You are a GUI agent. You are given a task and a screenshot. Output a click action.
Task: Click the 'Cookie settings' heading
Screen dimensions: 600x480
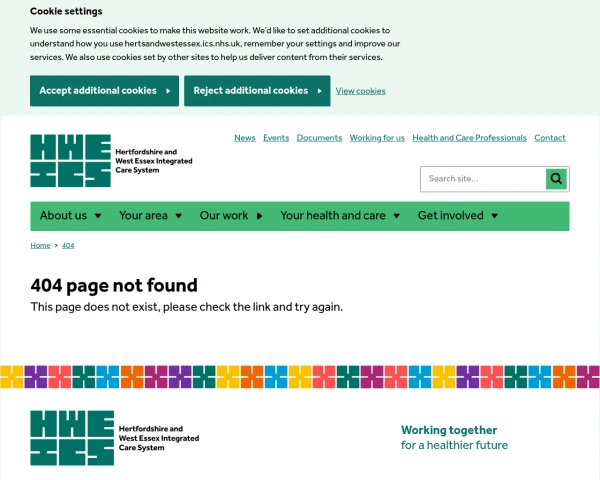[66, 11]
